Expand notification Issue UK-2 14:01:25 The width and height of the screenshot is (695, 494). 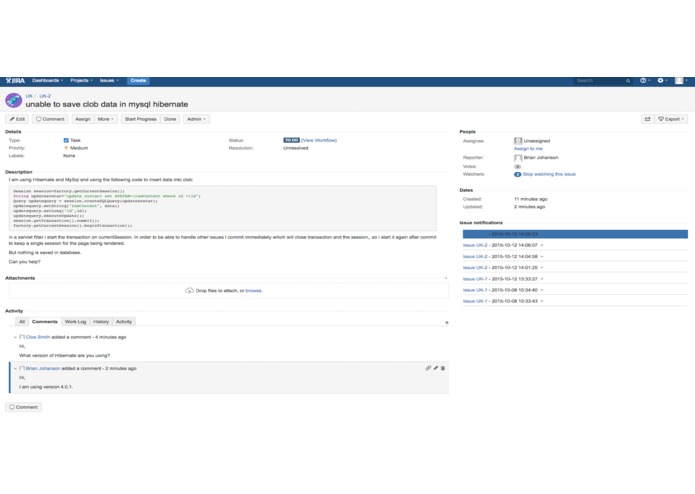tap(542, 268)
